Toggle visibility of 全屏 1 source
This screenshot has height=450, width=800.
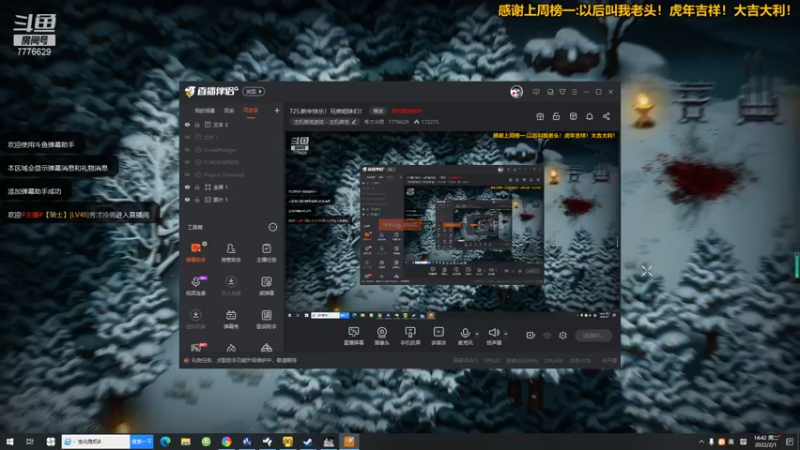click(x=187, y=187)
